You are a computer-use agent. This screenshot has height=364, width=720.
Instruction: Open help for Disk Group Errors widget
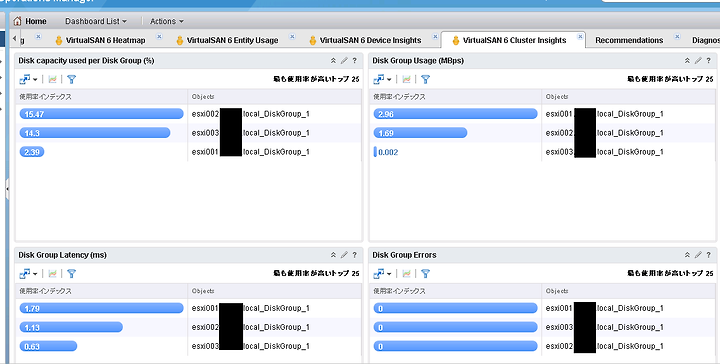pyautogui.click(x=709, y=255)
